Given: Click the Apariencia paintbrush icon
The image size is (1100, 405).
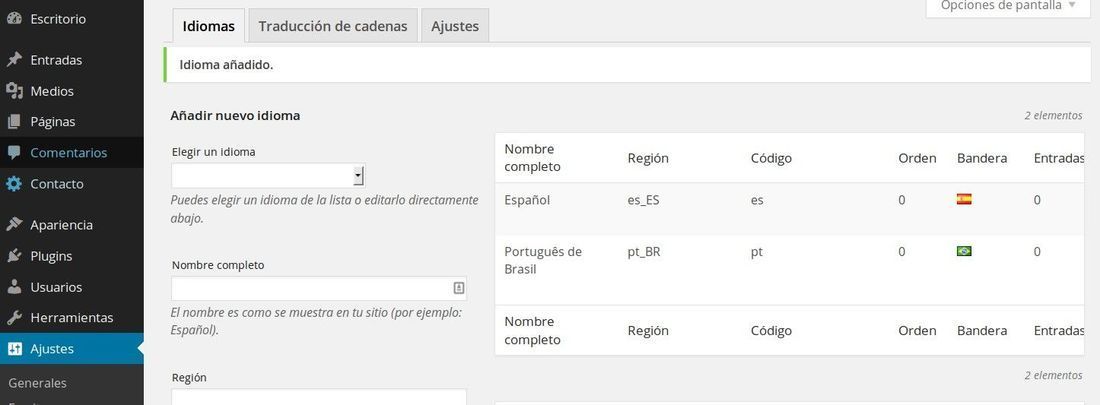Looking at the screenshot, I should click(14, 225).
